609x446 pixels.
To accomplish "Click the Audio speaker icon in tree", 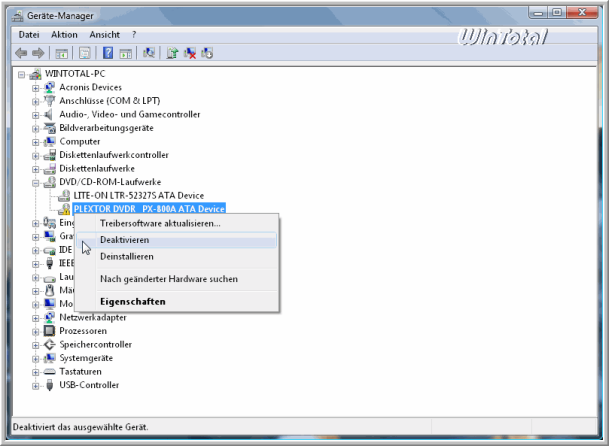I will click(49, 114).
